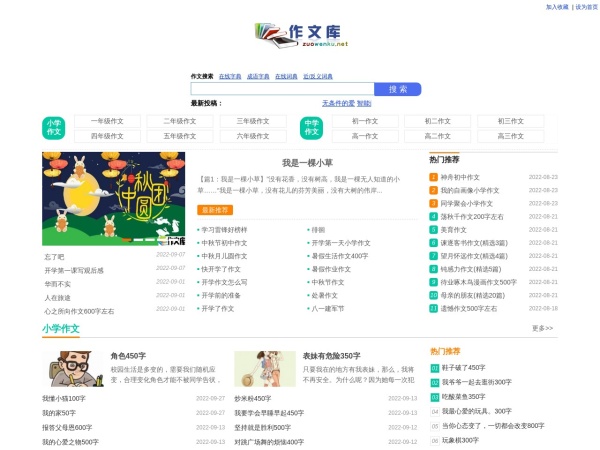Open the 成语字典 link
Screen dimensions: 600x450
pyautogui.click(x=258, y=77)
